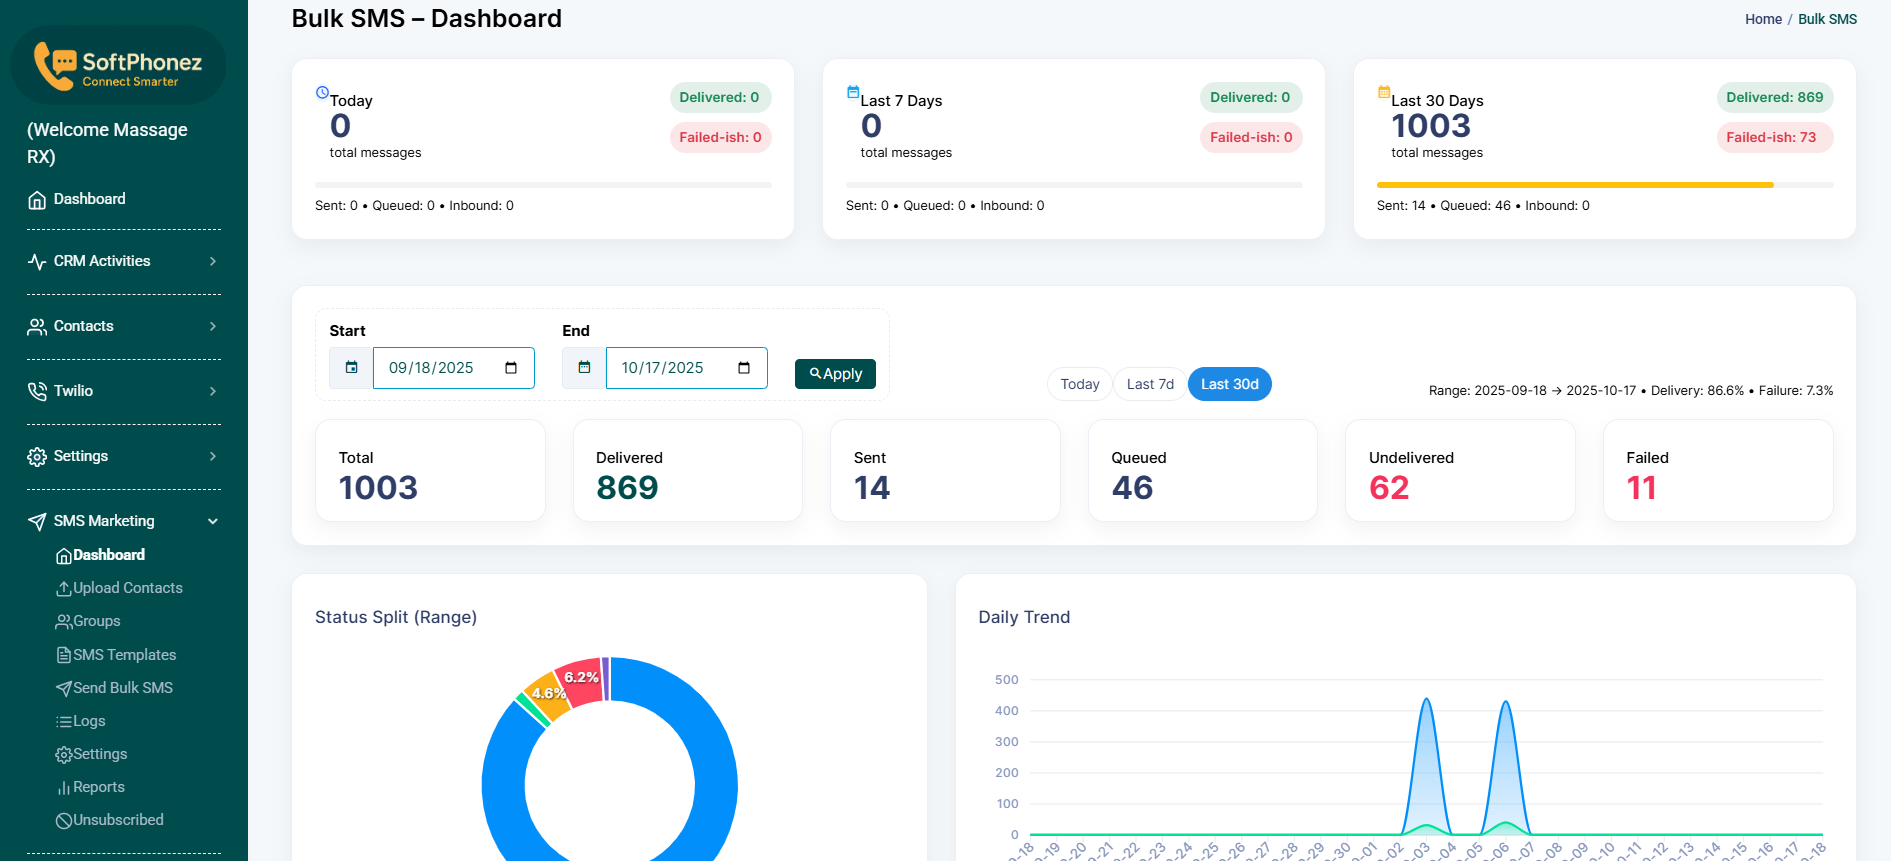This screenshot has width=1891, height=861.
Task: Expand the Twilio menu chevron
Action: click(x=213, y=391)
